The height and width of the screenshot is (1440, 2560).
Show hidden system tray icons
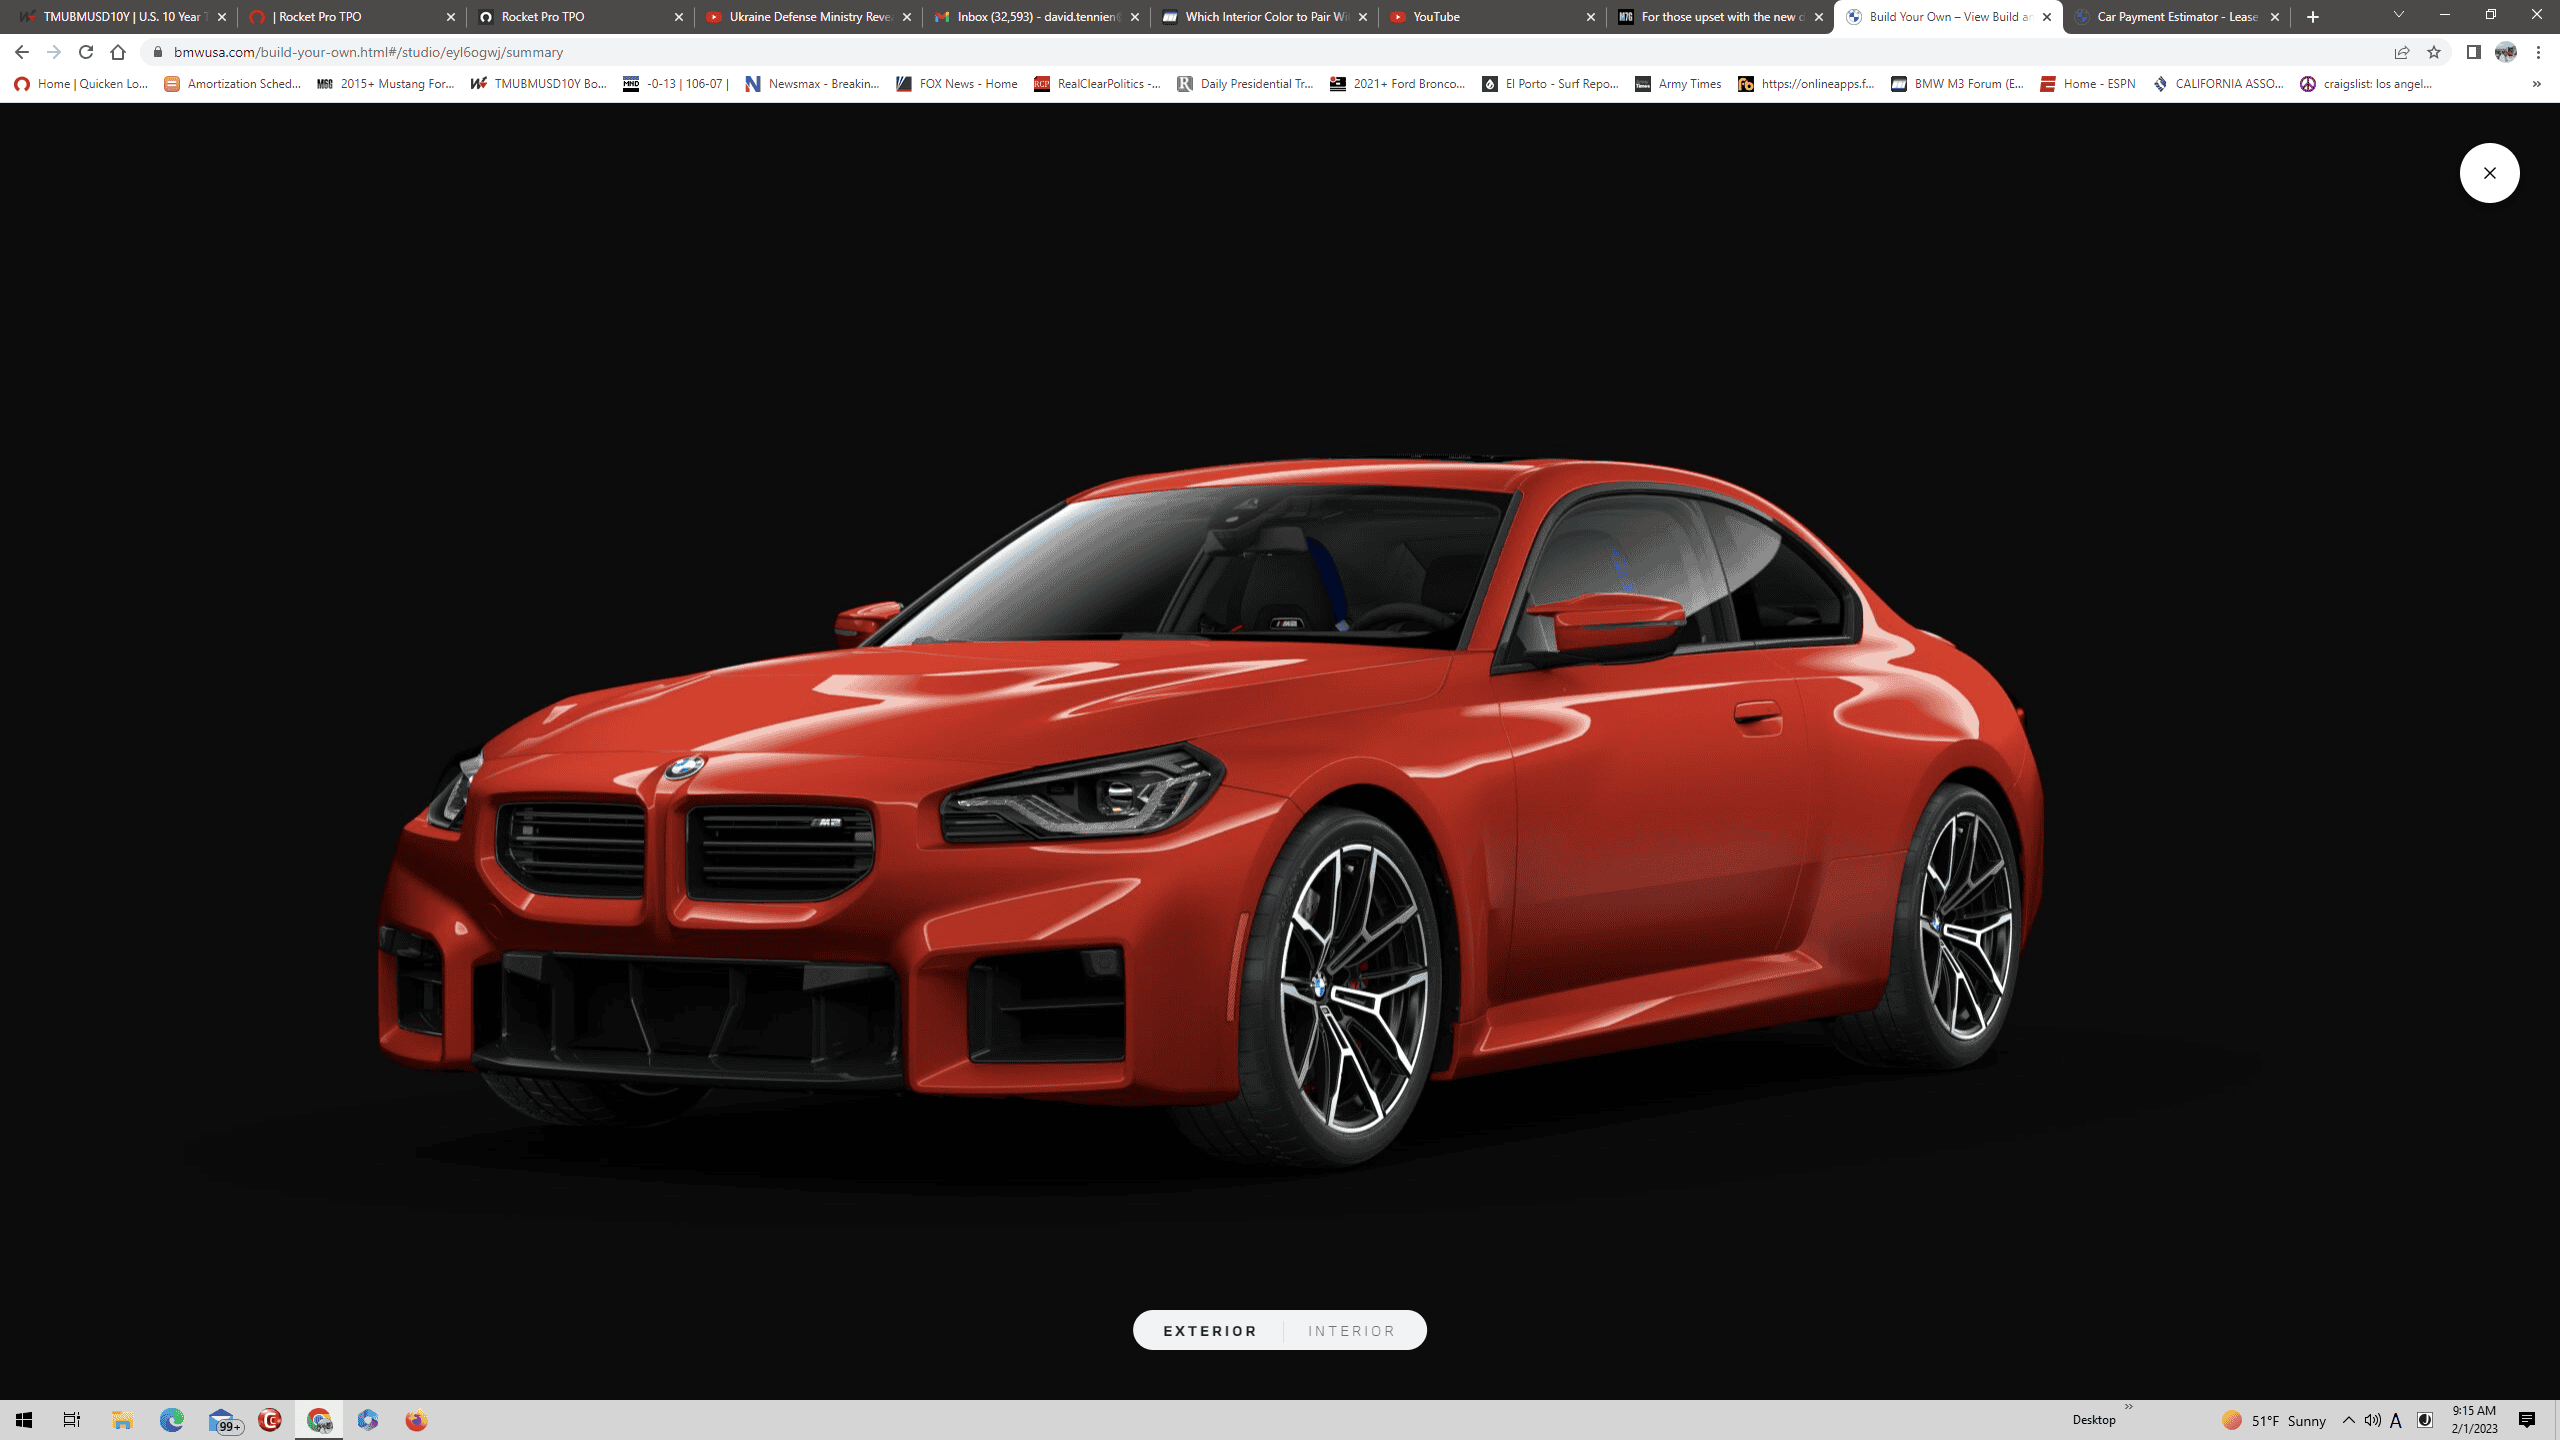(2348, 1420)
